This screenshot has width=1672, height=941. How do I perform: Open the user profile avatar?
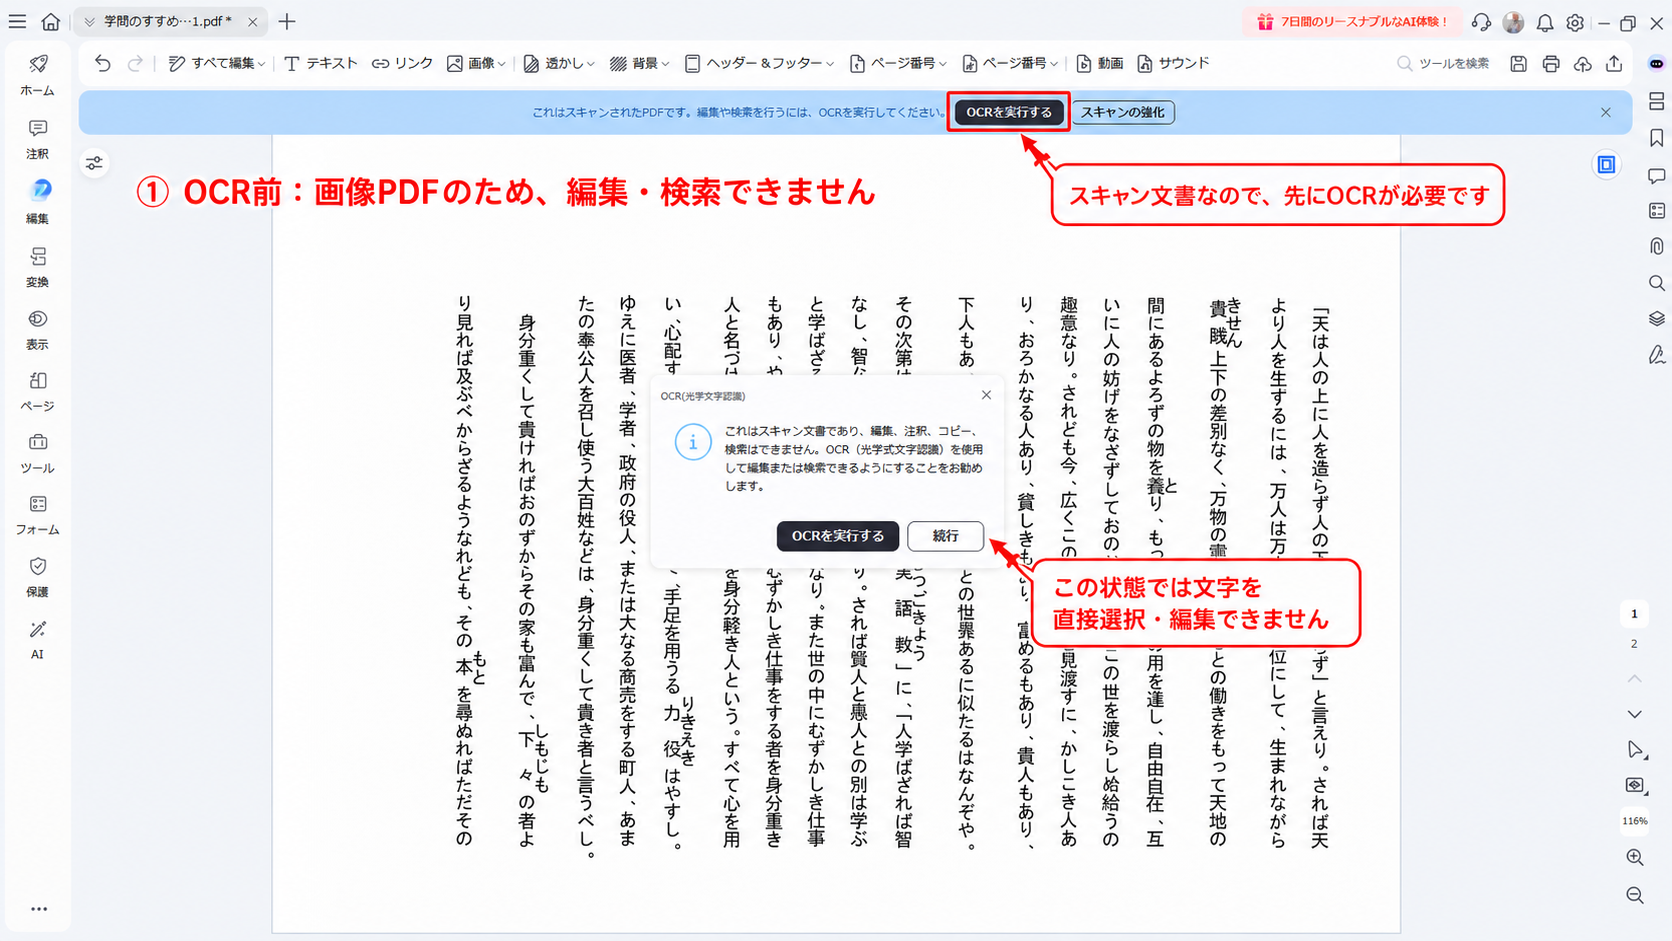pyautogui.click(x=1513, y=22)
